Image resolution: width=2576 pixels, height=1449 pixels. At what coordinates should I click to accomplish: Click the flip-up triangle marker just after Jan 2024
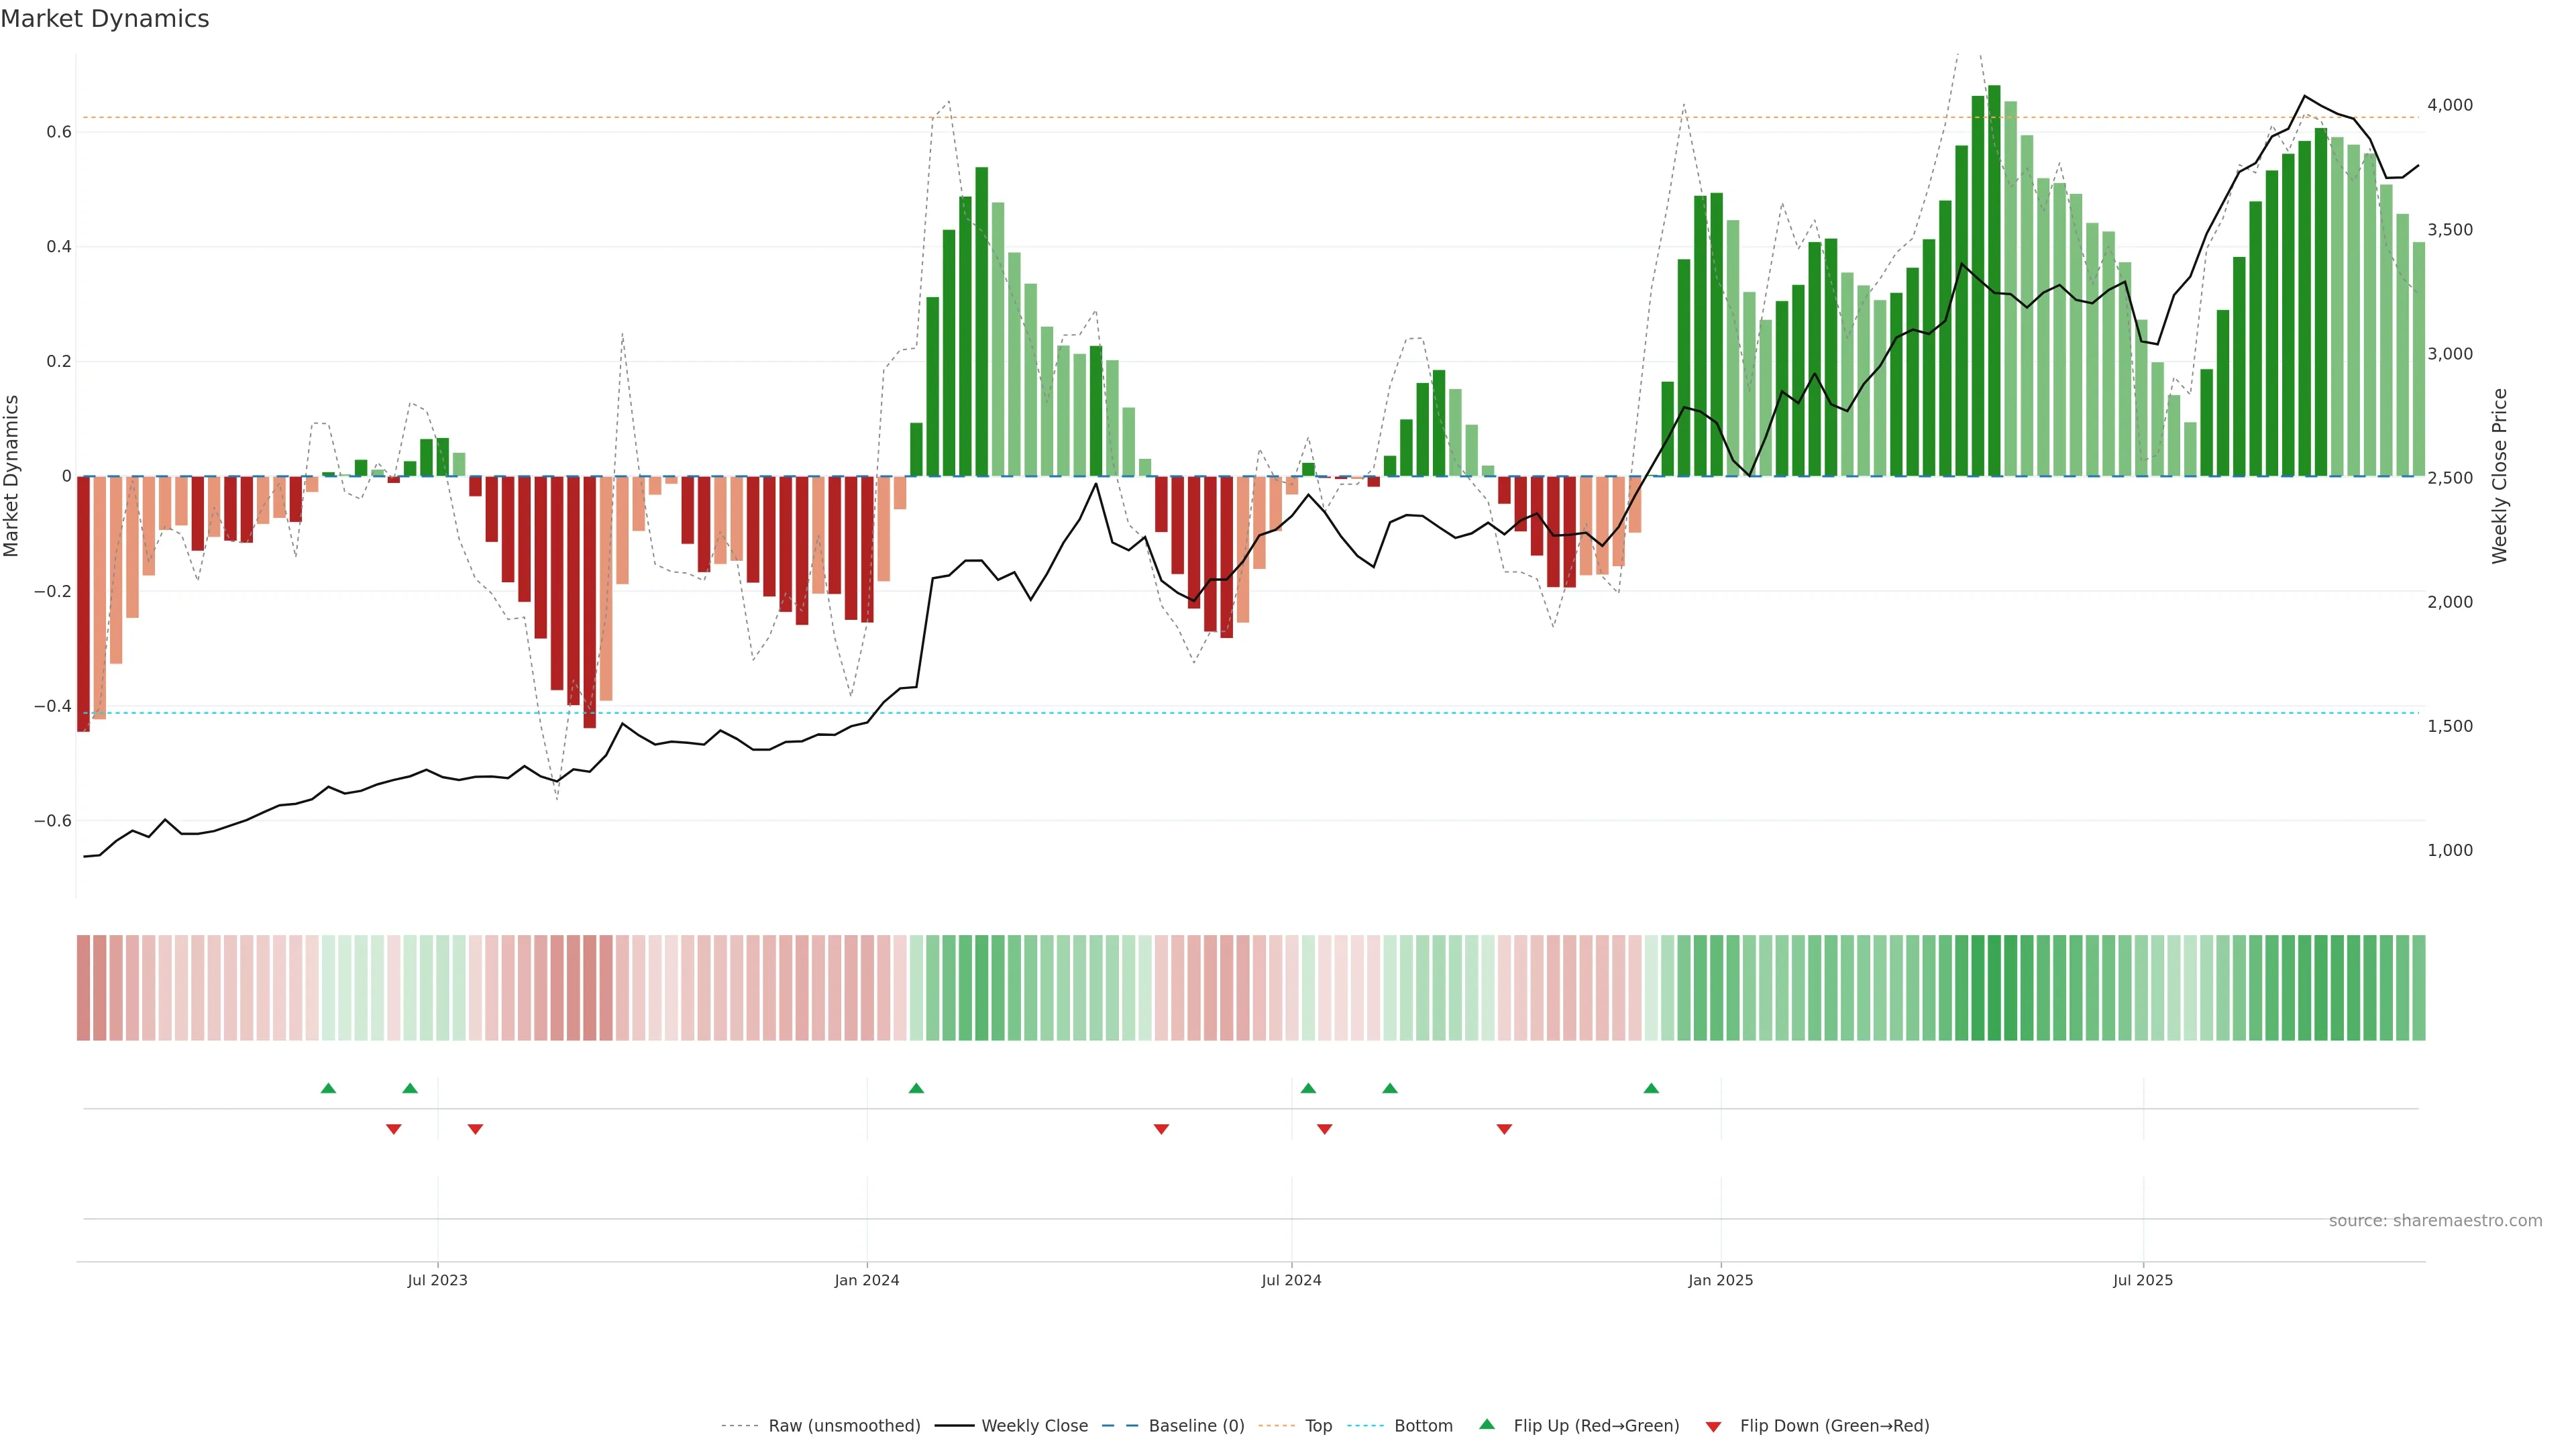coord(916,1088)
